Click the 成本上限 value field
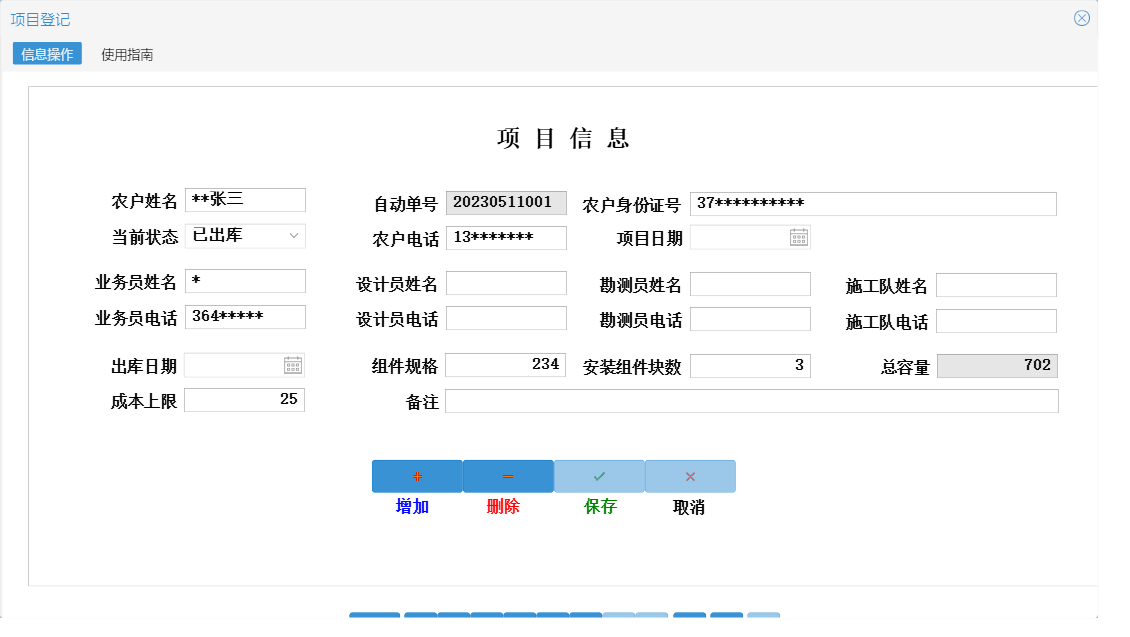 pos(245,399)
